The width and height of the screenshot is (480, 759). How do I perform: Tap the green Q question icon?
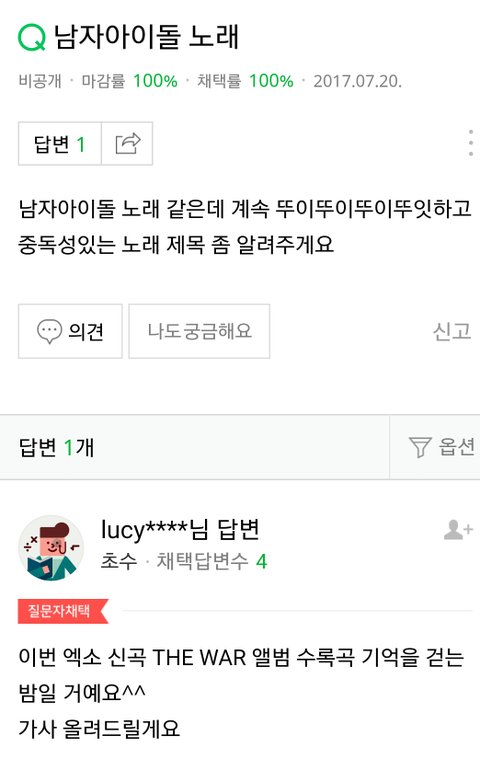[32, 38]
